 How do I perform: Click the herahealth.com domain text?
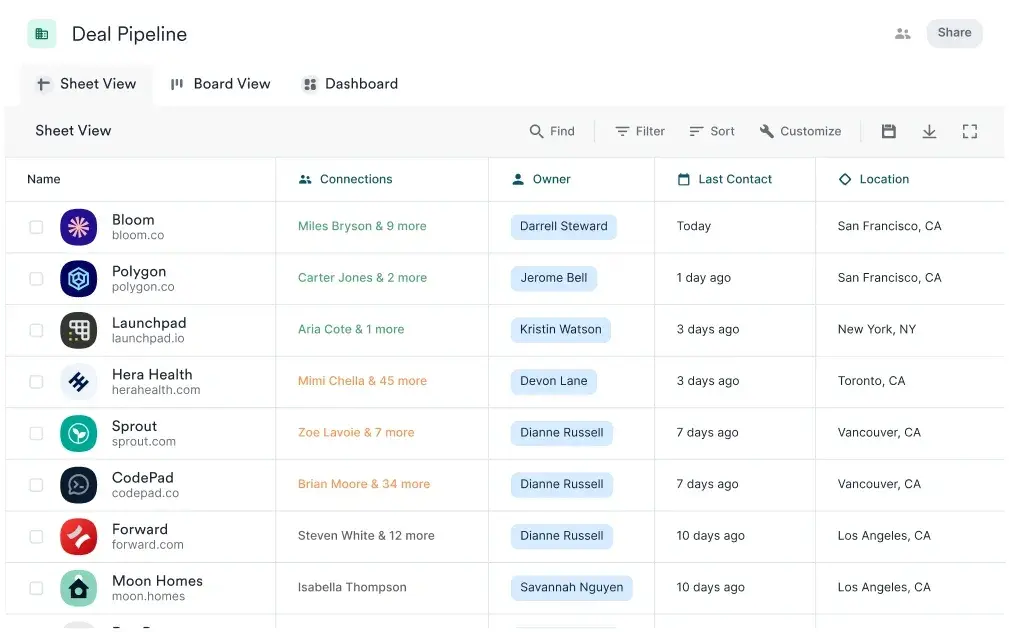tap(156, 390)
